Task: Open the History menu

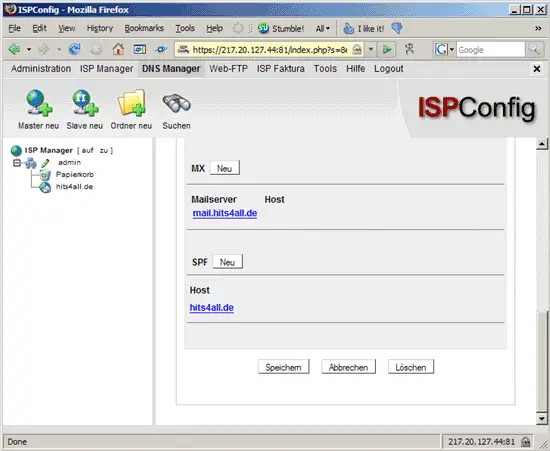Action: click(100, 28)
